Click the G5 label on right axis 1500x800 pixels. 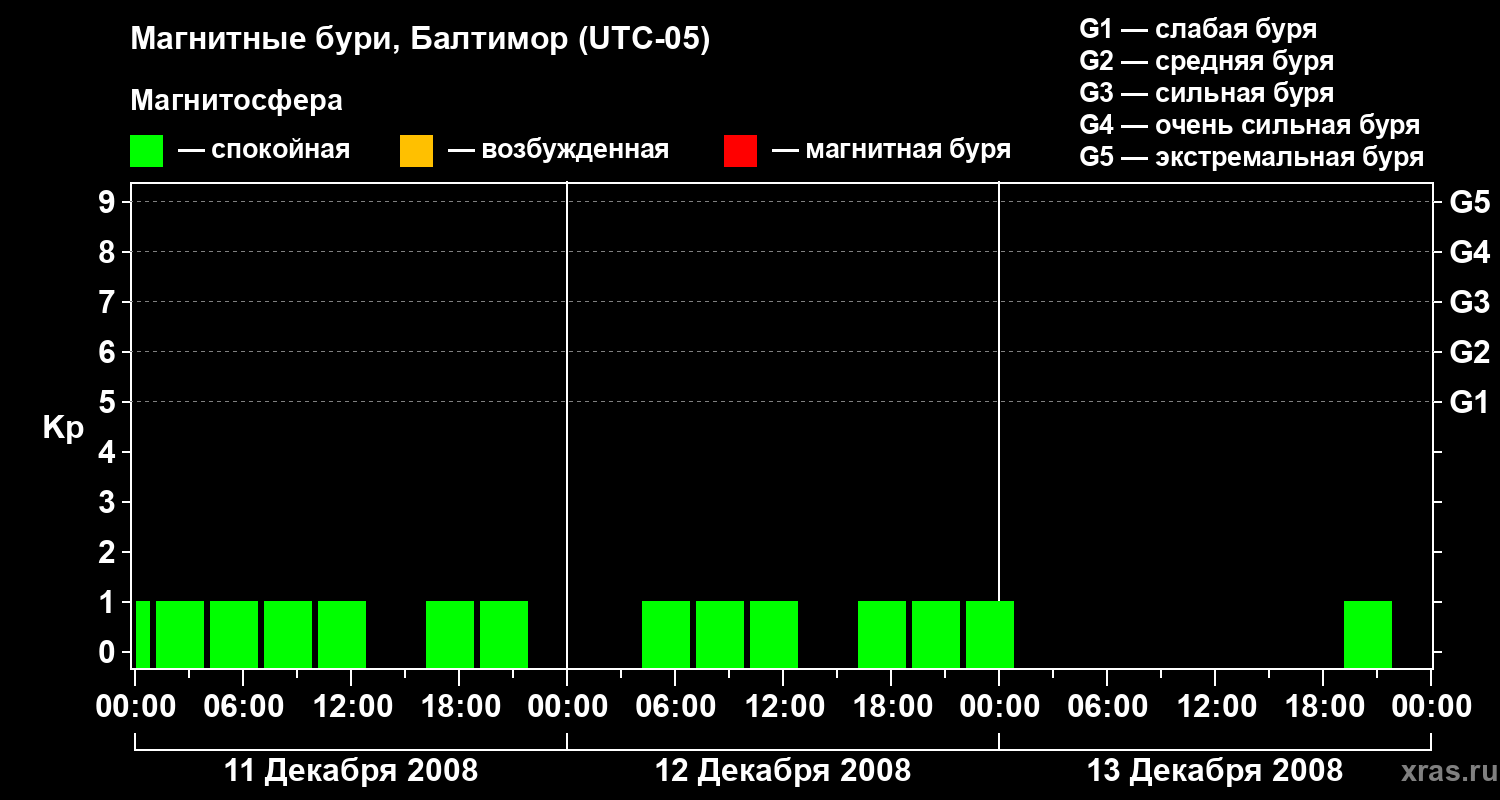[x=1469, y=203]
